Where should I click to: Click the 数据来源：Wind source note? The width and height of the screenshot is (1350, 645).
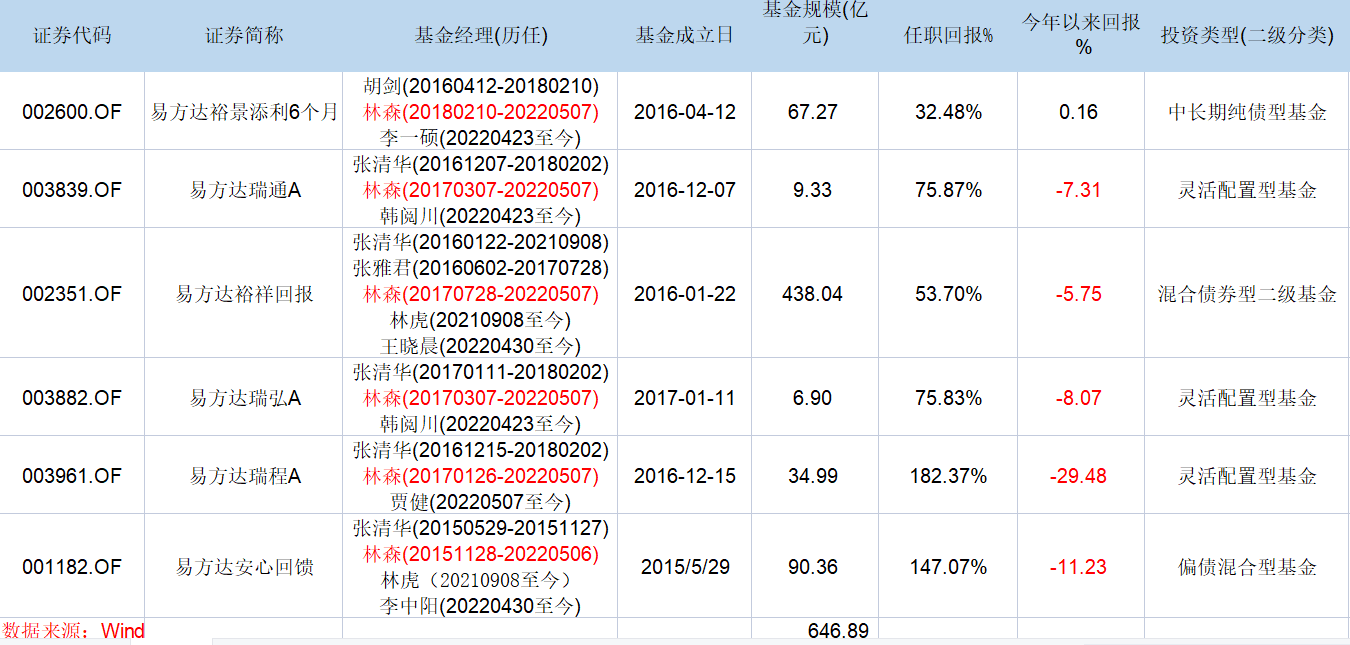(x=73, y=631)
